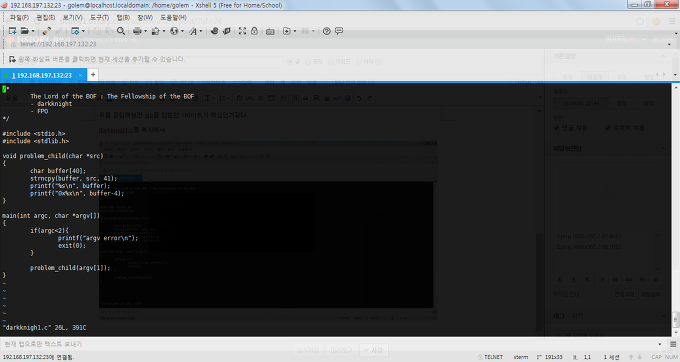Open the 도움말(H) menu
The image size is (680, 362).
point(173,17)
